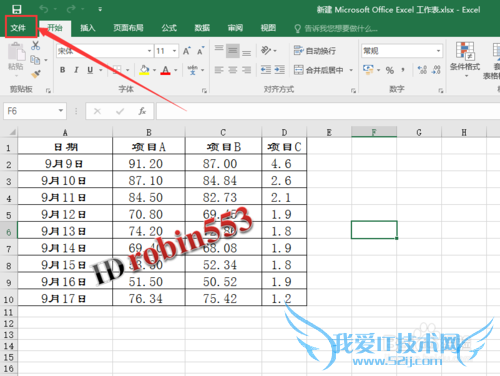500x376 pixels.
Task: Open the 公式 (Formulas) tab
Action: (169, 28)
